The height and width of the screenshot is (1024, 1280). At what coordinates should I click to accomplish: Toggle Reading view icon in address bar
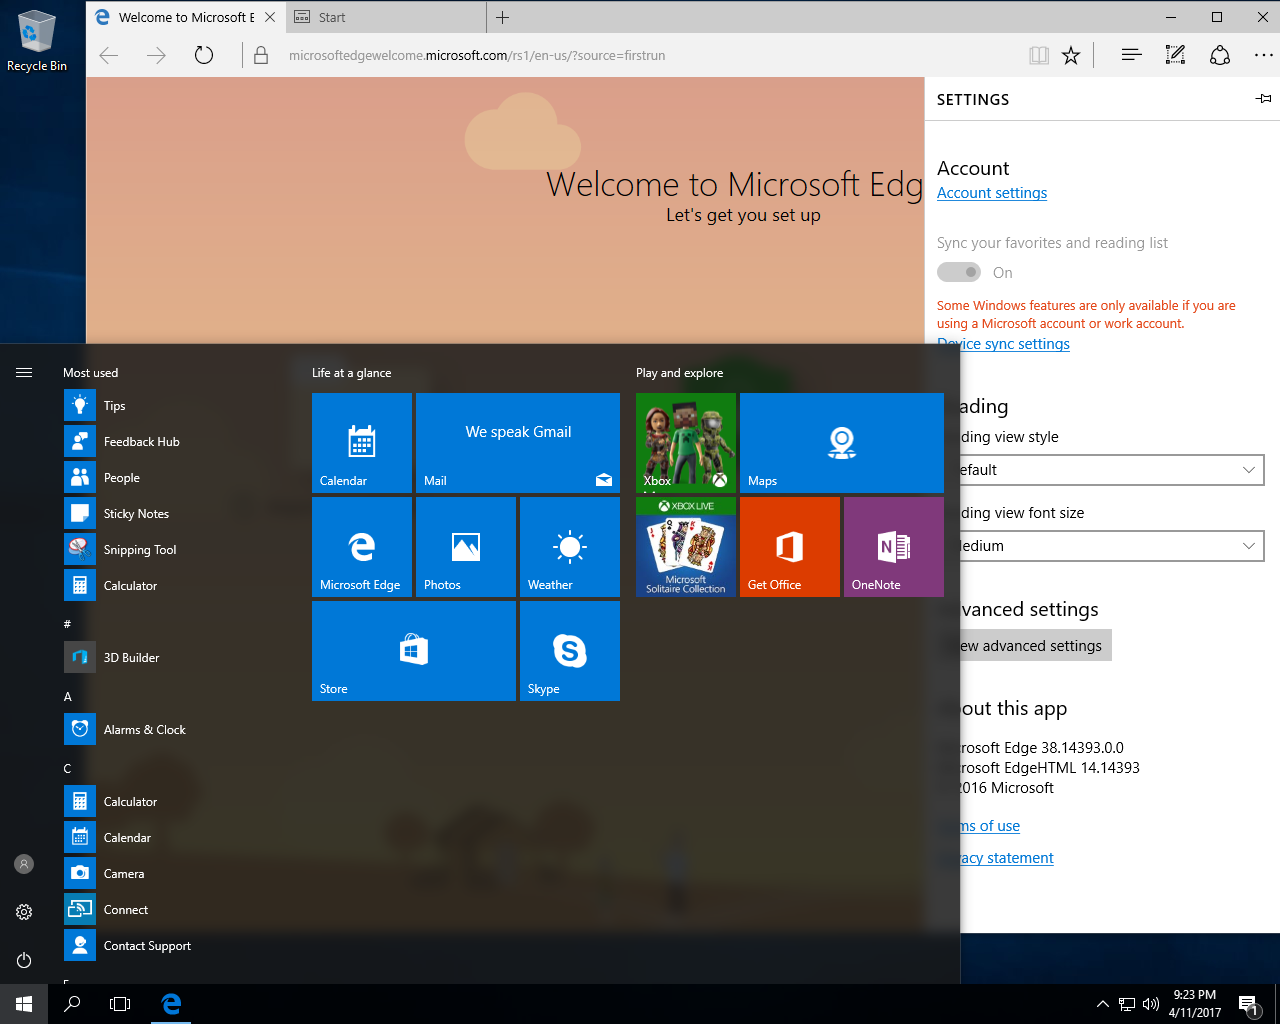(1039, 56)
